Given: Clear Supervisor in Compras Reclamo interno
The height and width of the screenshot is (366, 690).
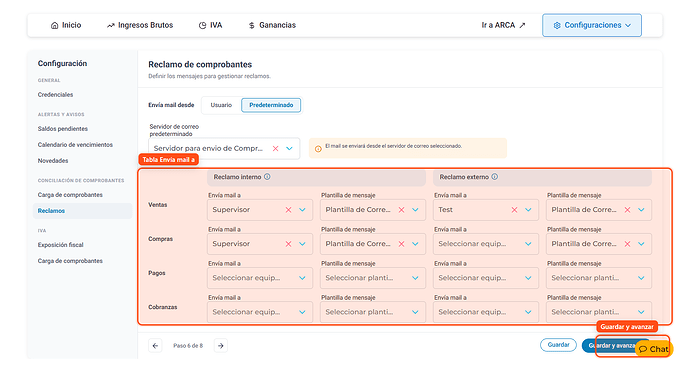Looking at the screenshot, I should (288, 244).
